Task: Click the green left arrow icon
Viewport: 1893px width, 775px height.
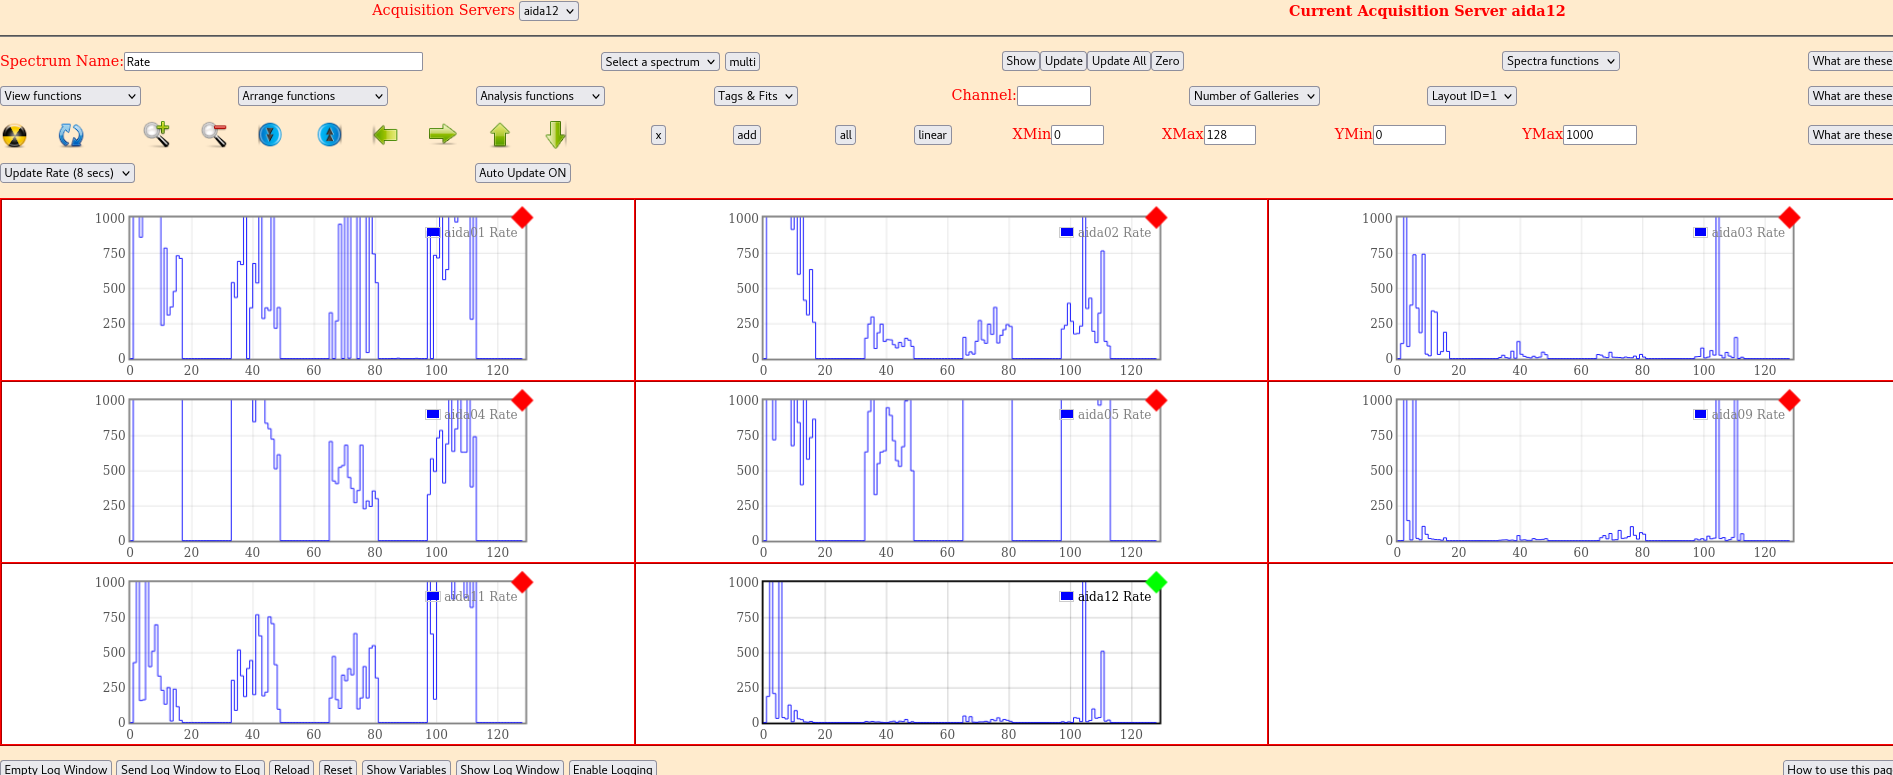Action: point(385,135)
